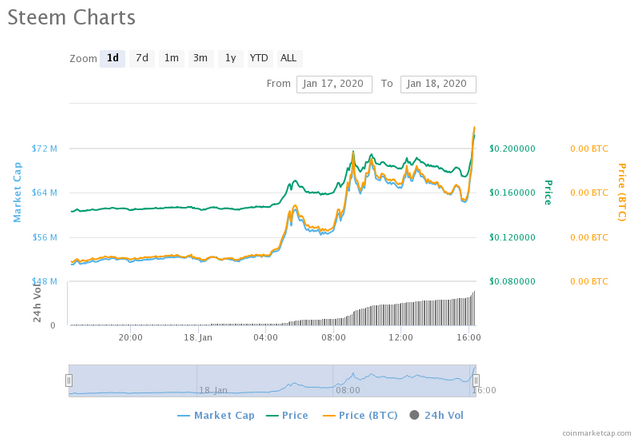Choose the 1y zoom range
Viewport: 640px width, 440px height.
click(231, 58)
